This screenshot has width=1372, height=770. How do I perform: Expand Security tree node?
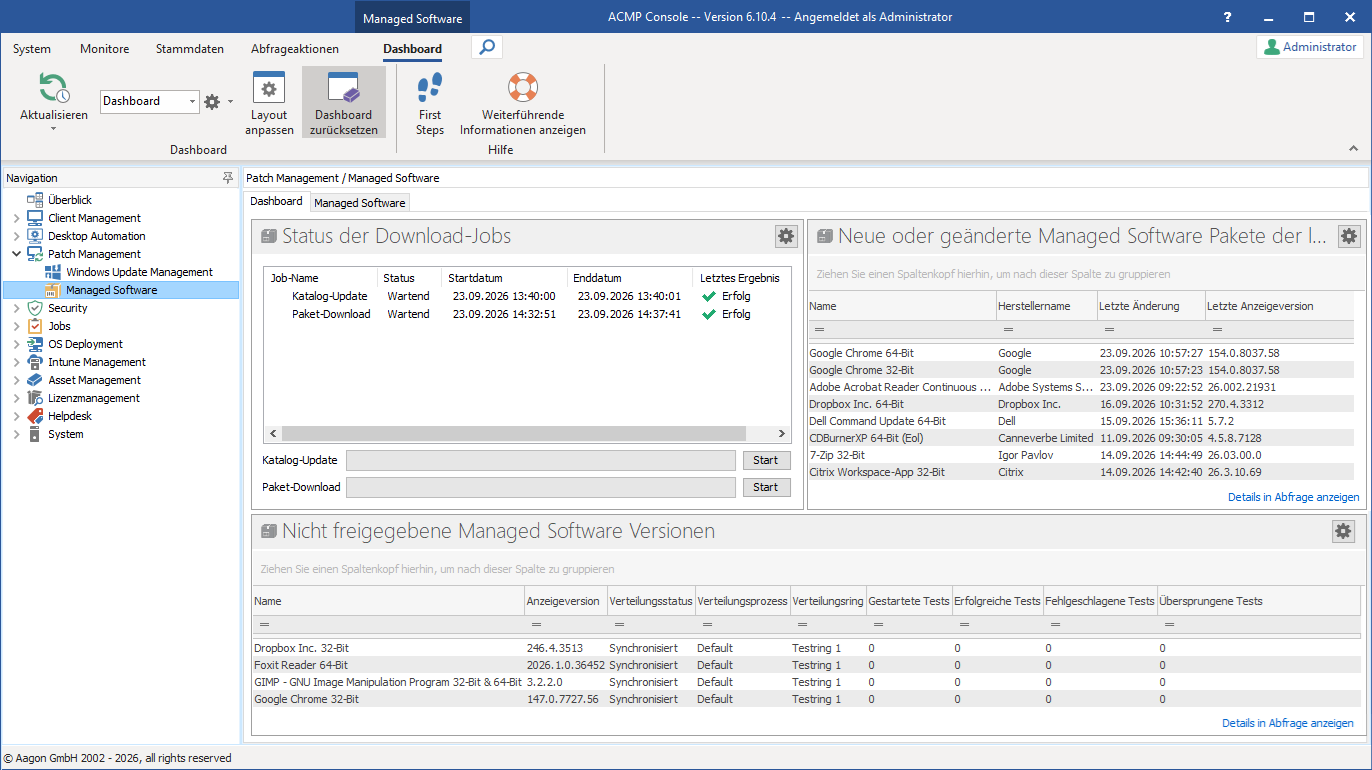tap(16, 308)
